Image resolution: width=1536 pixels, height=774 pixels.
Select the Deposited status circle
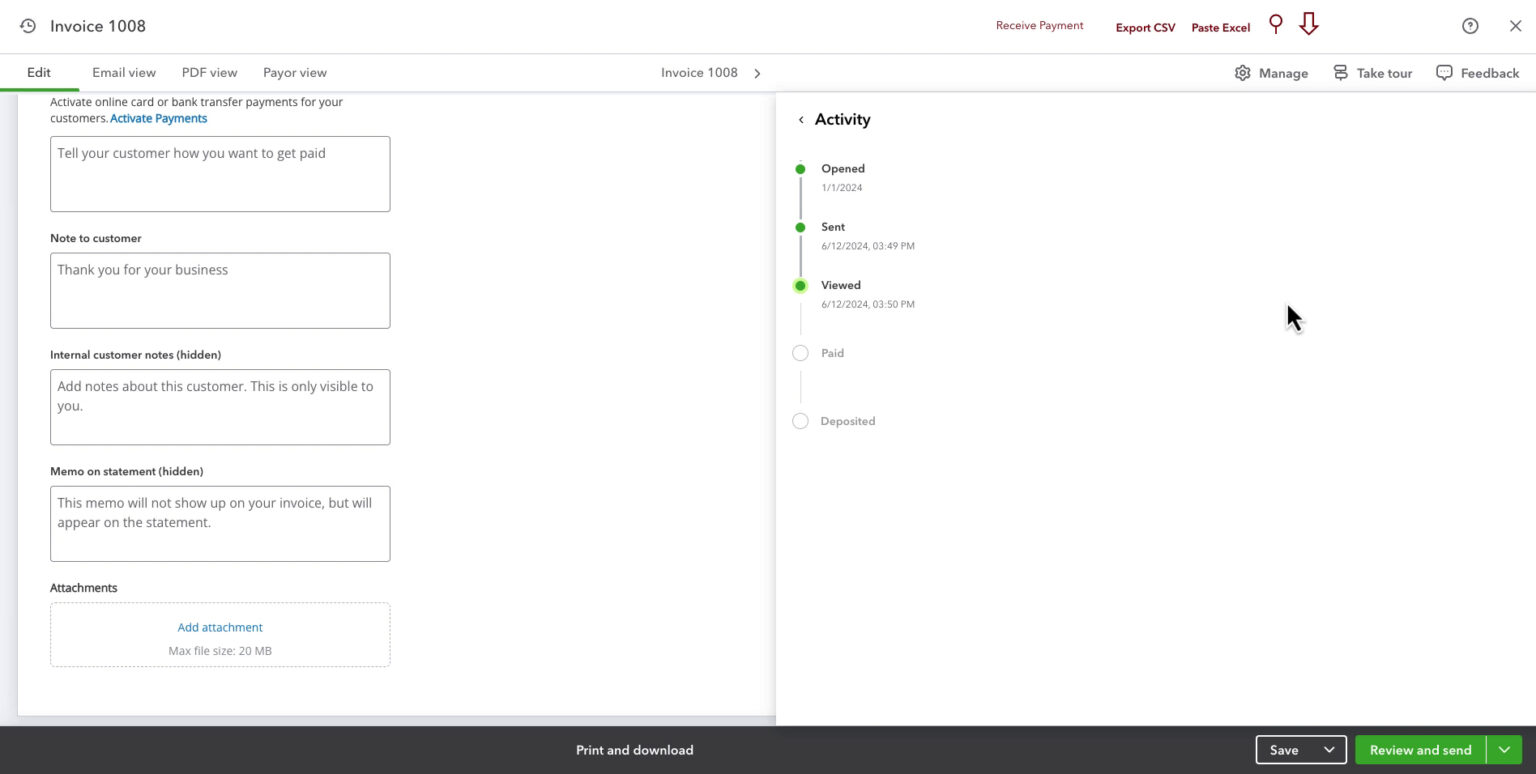pos(800,421)
